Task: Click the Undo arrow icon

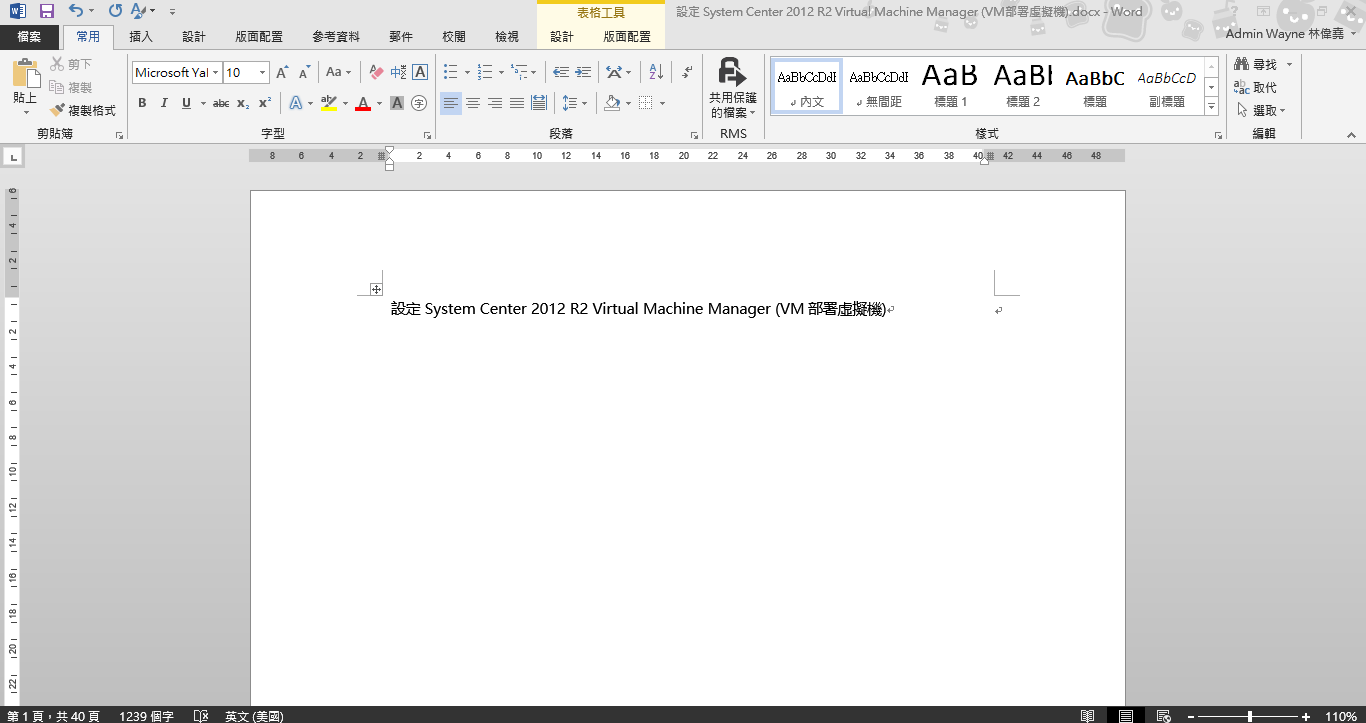Action: (76, 11)
